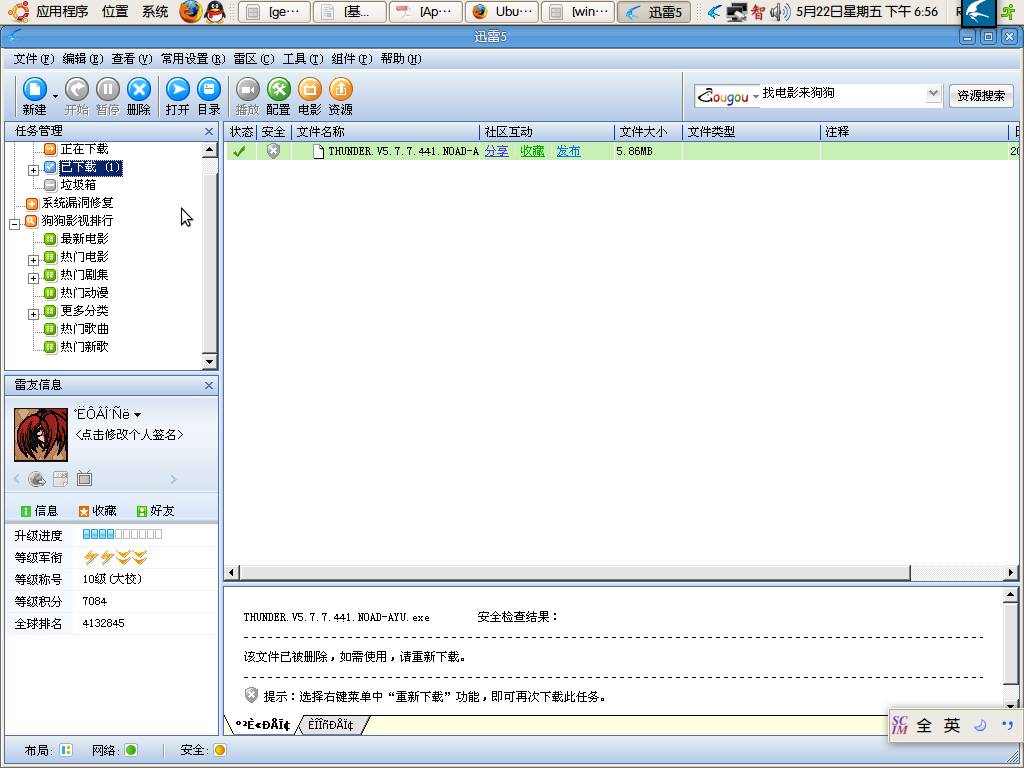Sort by the 文件大小 column header
This screenshot has height=768, width=1024.
[648, 132]
